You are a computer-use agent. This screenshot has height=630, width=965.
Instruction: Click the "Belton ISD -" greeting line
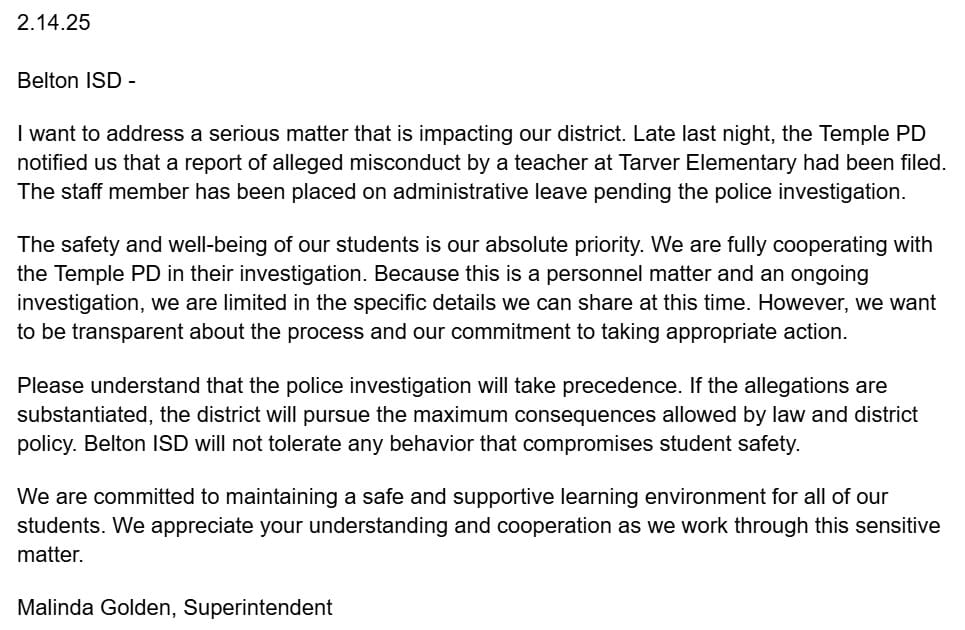pyautogui.click(x=76, y=81)
